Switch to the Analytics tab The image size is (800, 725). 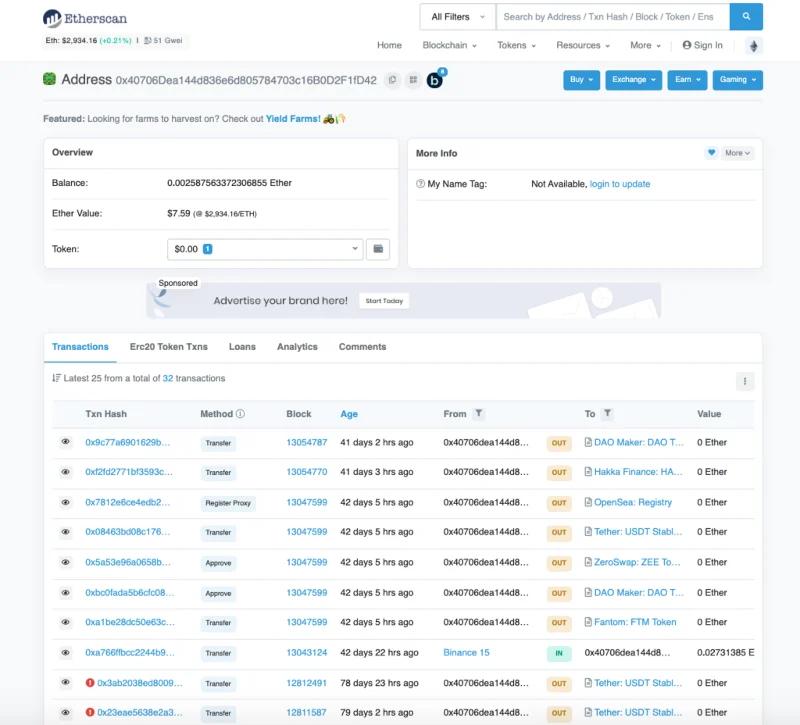click(x=297, y=347)
